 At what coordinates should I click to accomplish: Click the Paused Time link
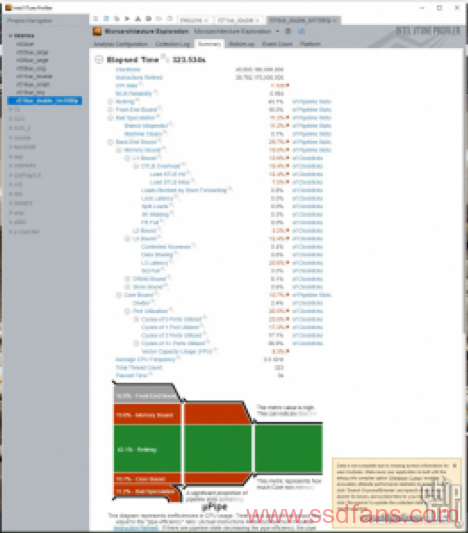(132, 375)
